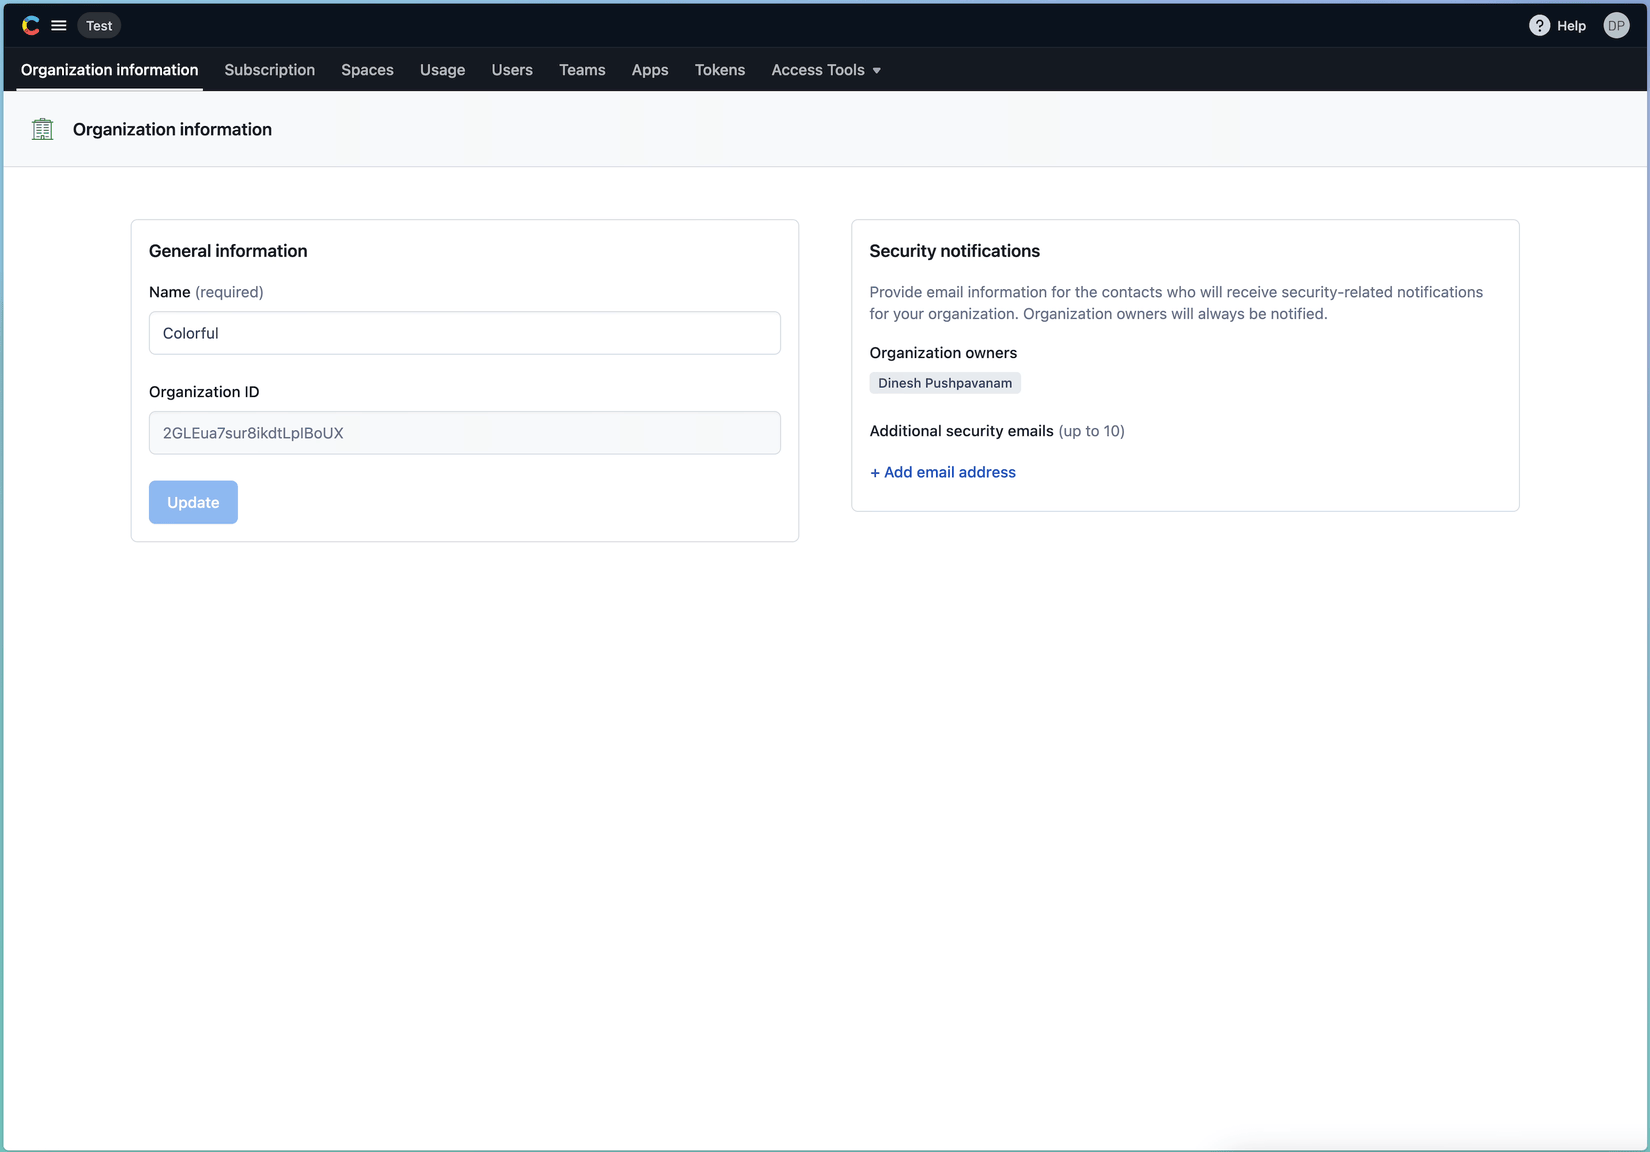
Task: Click the Contentful logo icon
Action: pos(31,26)
